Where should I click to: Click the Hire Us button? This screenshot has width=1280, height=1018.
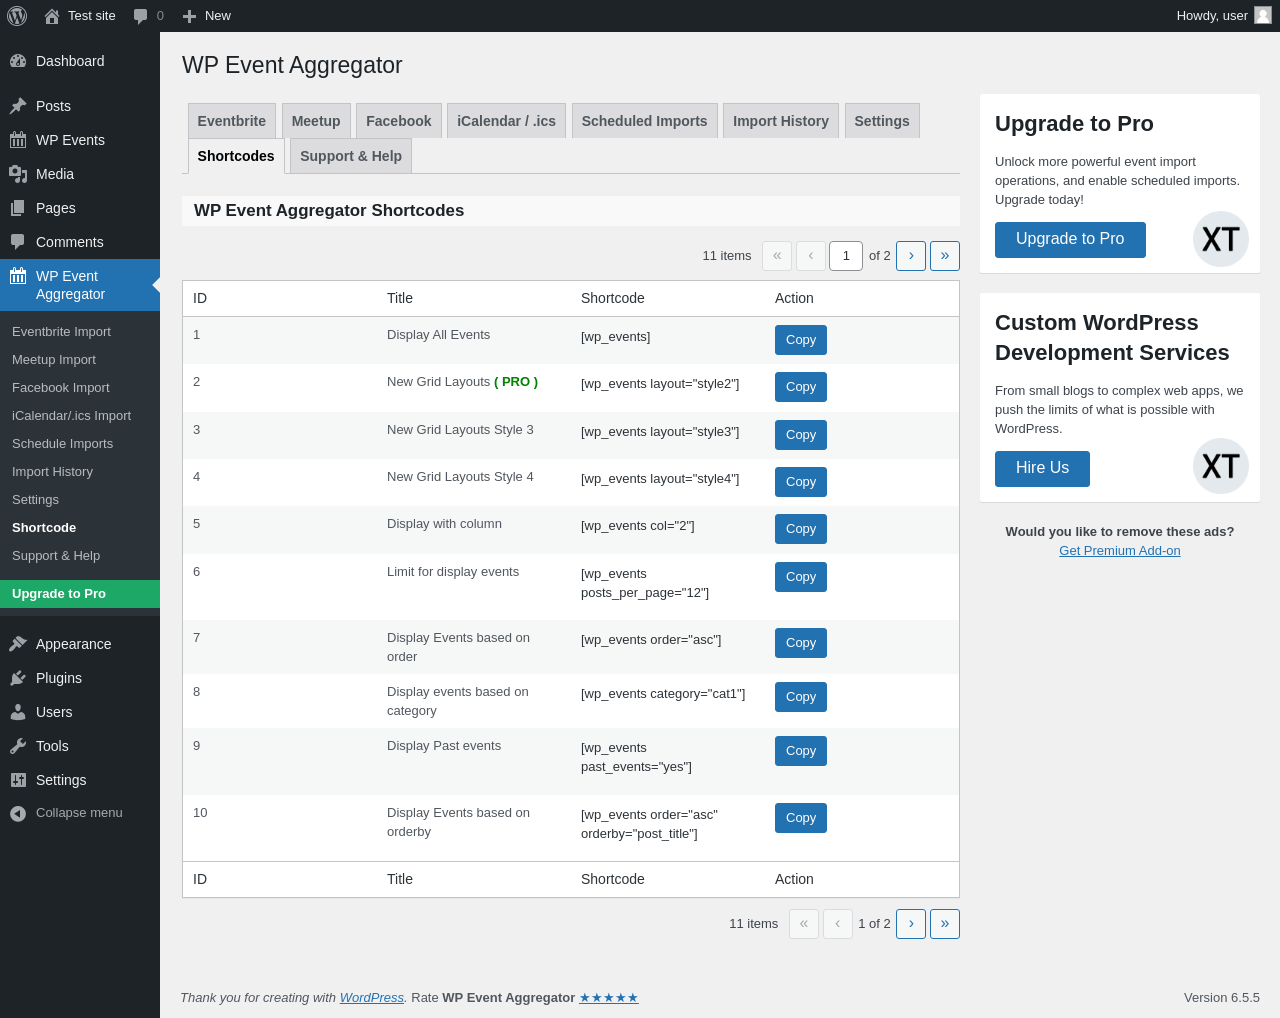[1042, 469]
